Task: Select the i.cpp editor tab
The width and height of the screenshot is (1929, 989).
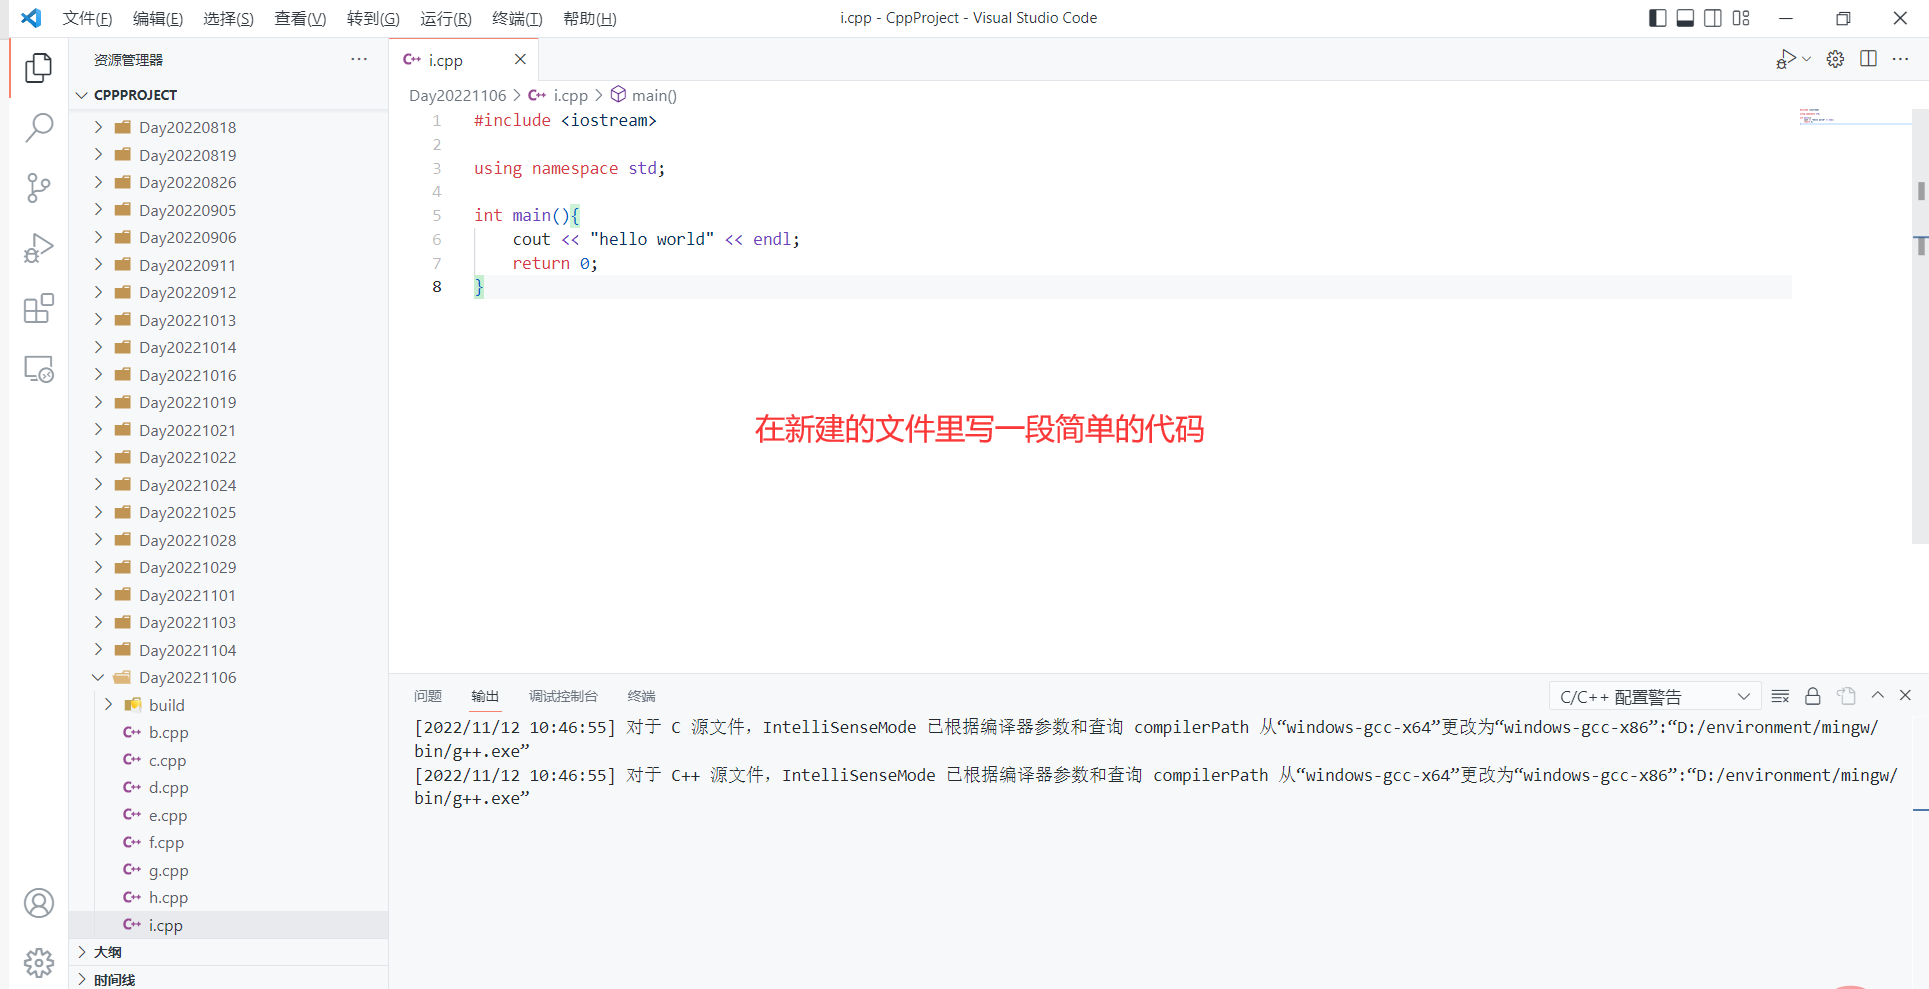Action: coord(465,59)
